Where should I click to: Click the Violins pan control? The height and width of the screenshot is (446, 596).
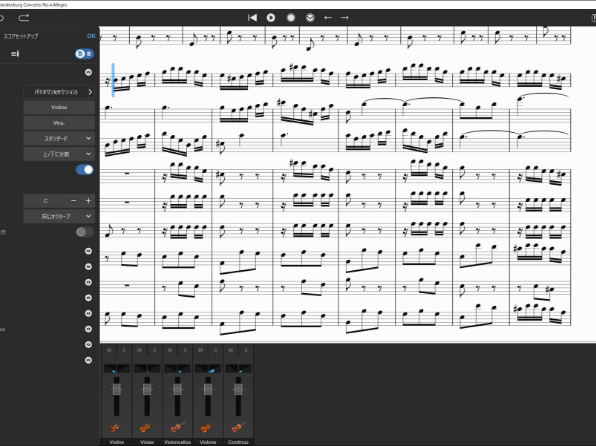117,368
